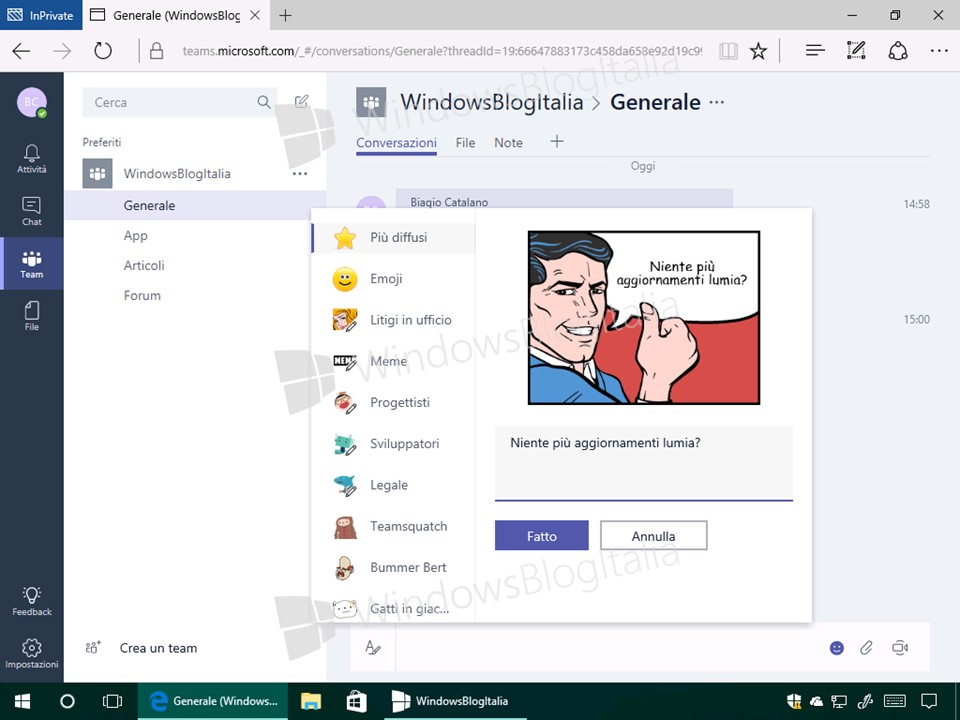Screen dimensions: 960x720
Task: Select the Gatti in giac... sticker category
Action: 393,609
